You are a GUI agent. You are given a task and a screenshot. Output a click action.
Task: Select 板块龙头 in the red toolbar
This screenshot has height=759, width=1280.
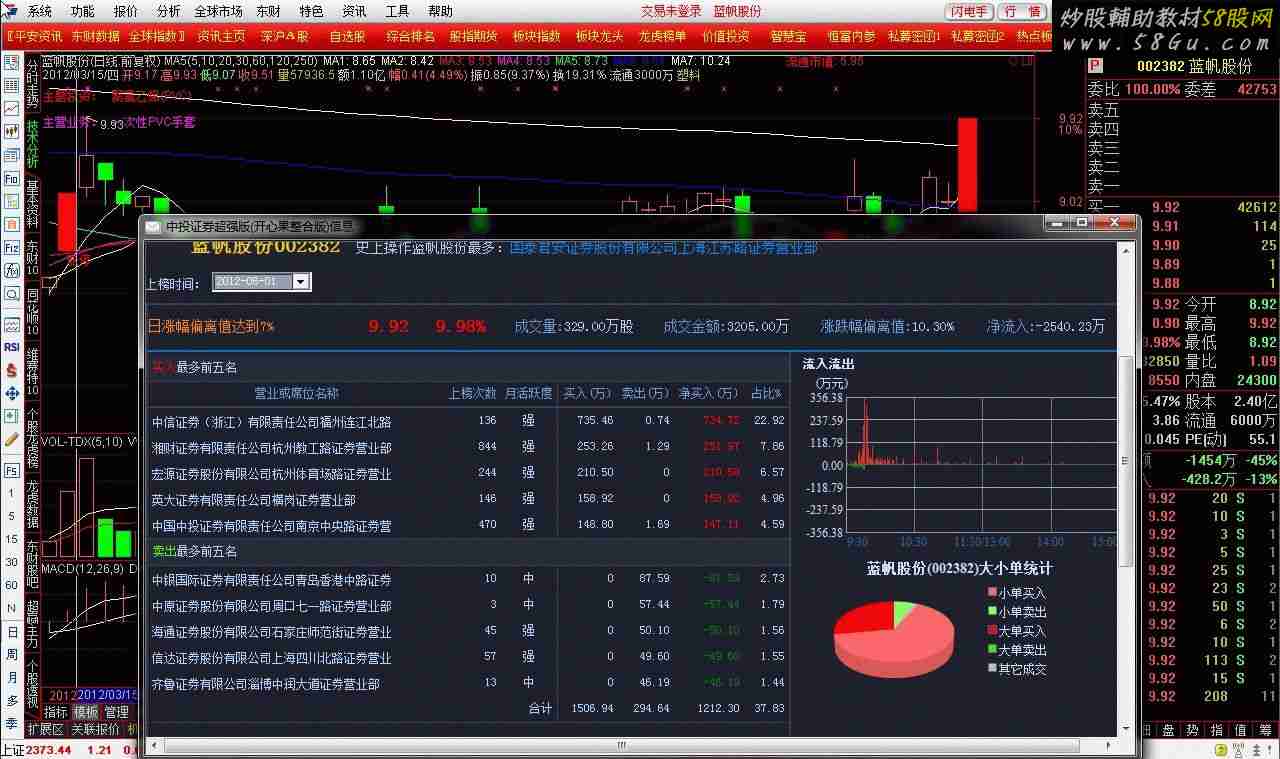[x=600, y=36]
